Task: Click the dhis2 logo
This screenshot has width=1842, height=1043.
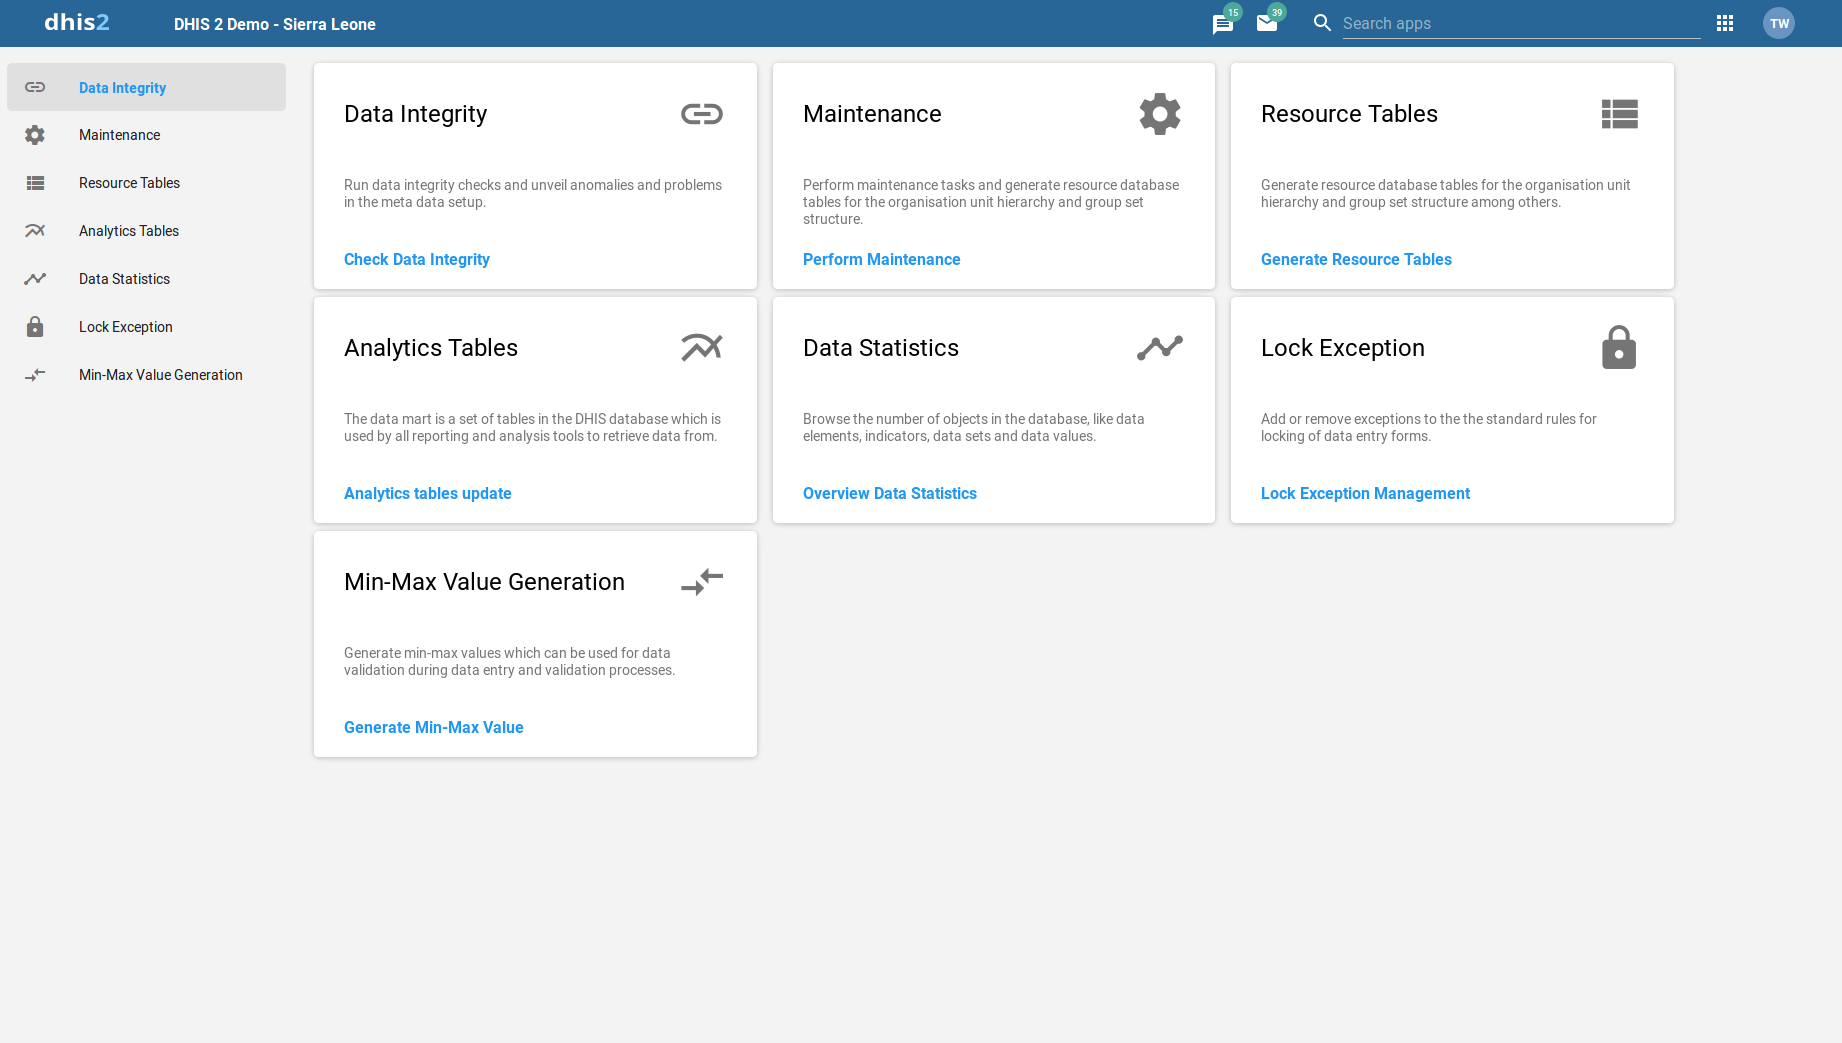Action: click(77, 23)
